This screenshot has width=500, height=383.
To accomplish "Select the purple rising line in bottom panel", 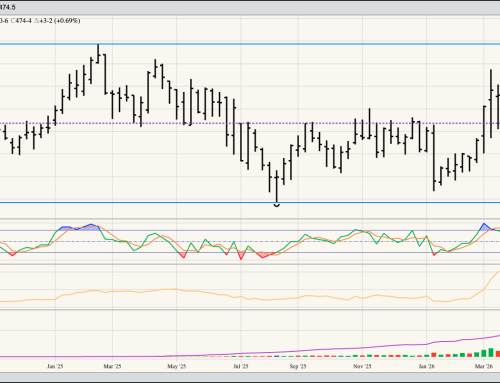I will pos(250,352).
